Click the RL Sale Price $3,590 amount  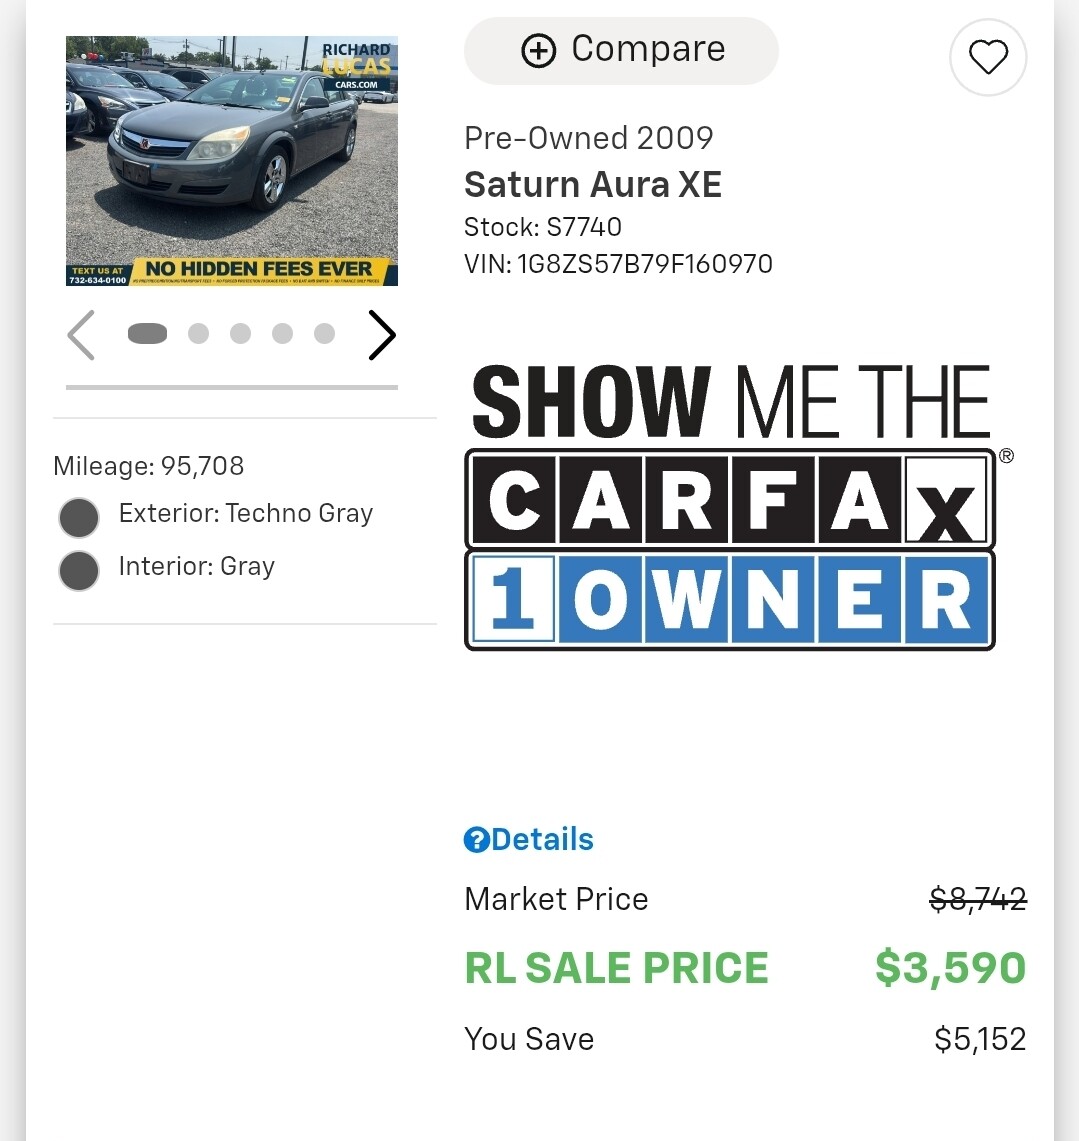pyautogui.click(x=950, y=968)
